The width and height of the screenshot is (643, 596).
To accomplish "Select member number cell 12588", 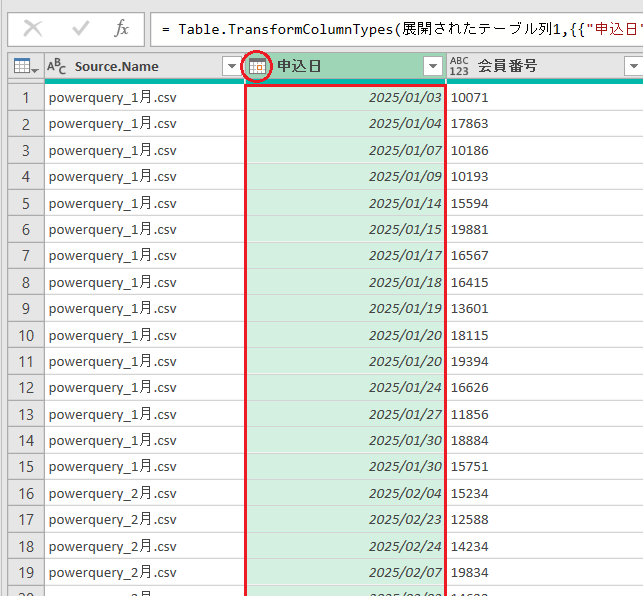I will [x=545, y=520].
